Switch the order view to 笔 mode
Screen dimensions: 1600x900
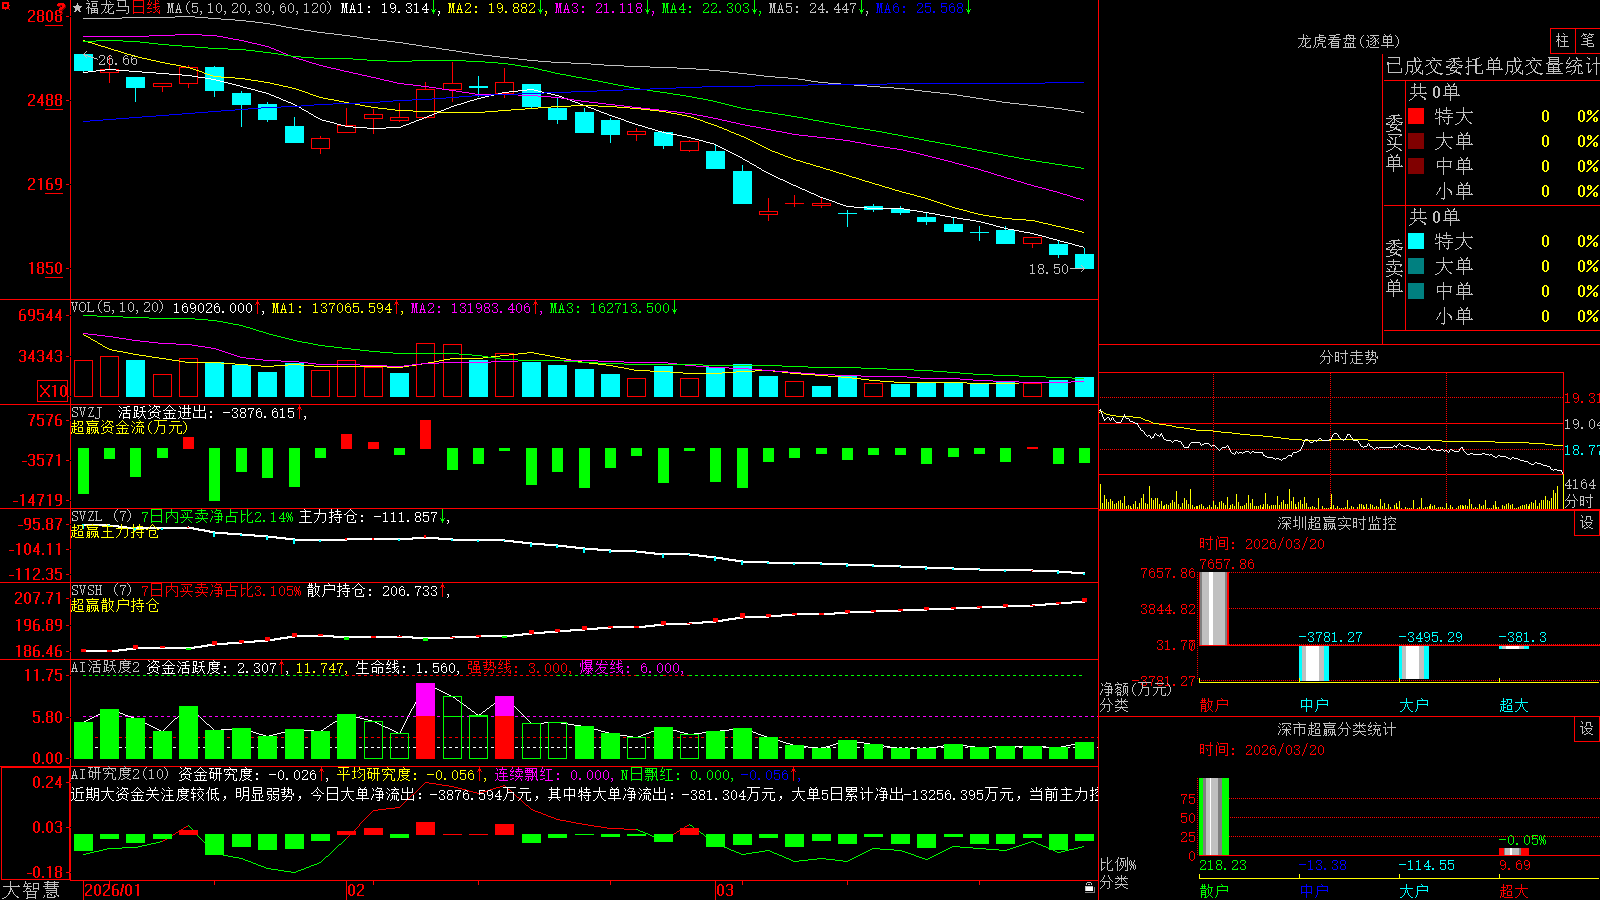(x=1588, y=40)
